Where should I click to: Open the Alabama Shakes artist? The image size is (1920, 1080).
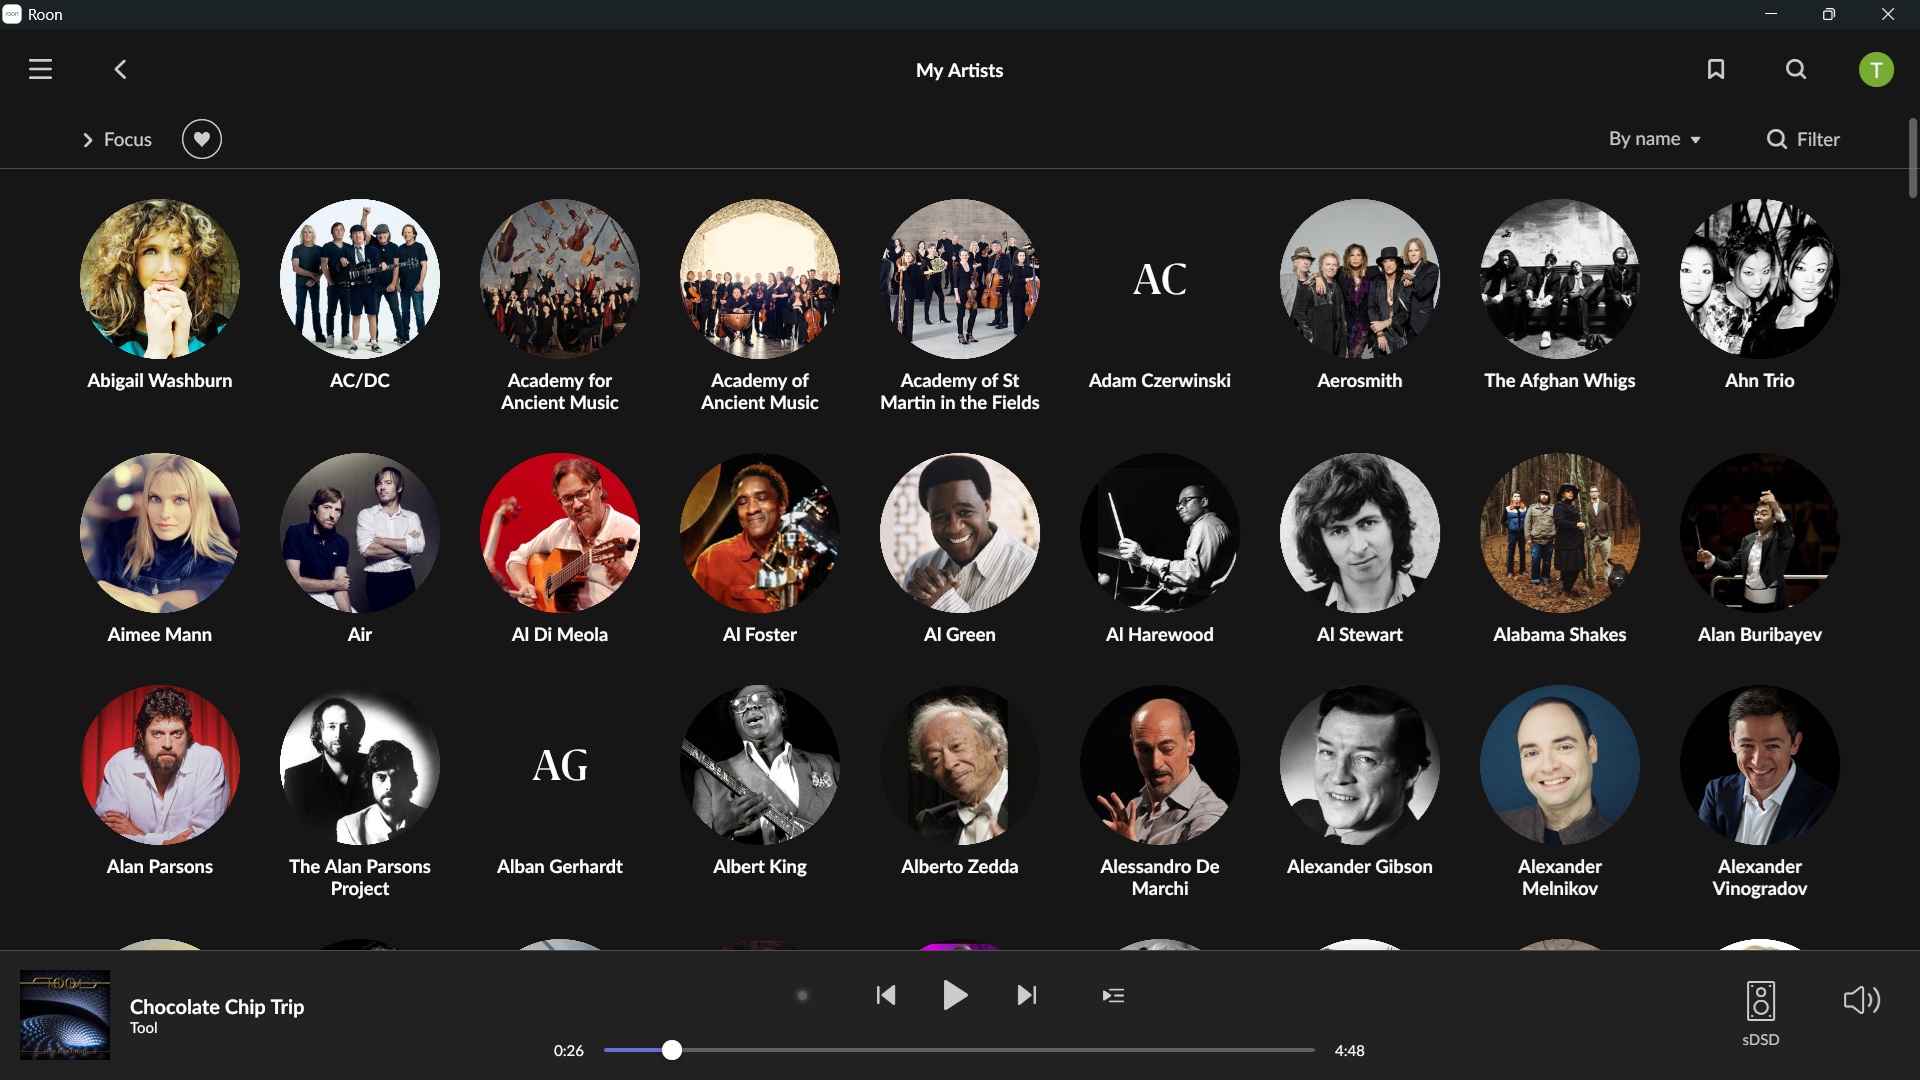pos(1560,549)
